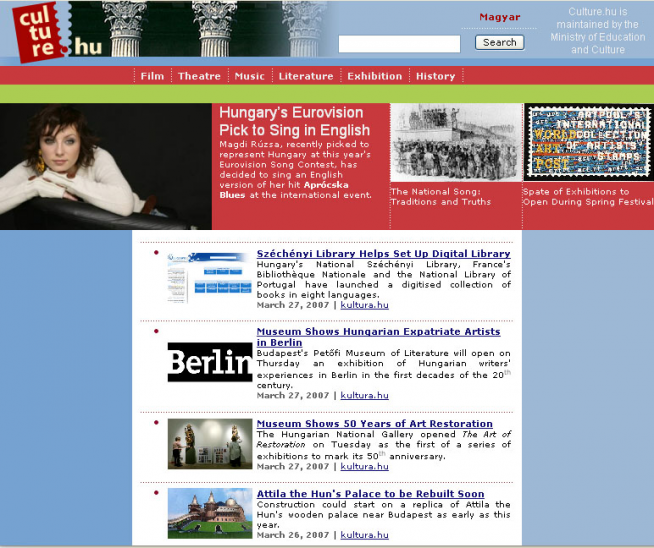Follow kultura.hu link under Berlin article
Viewport: 654px width, 548px height.
[365, 395]
